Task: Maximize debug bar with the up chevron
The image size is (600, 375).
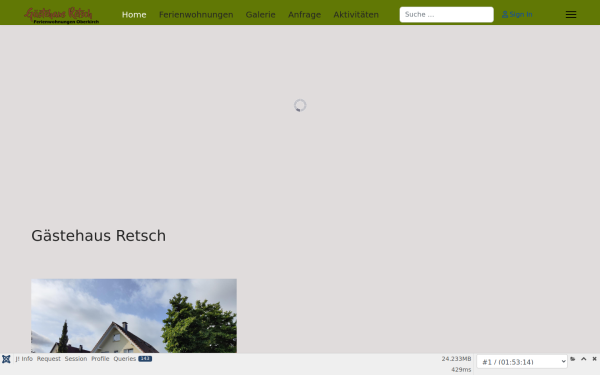Action: point(583,359)
